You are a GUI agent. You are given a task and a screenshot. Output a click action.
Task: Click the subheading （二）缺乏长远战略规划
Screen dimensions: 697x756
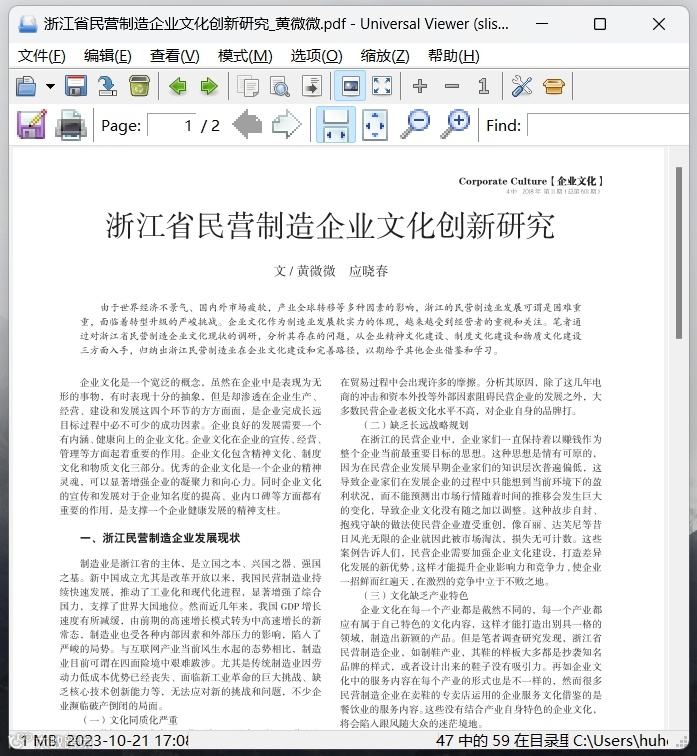(x=416, y=425)
